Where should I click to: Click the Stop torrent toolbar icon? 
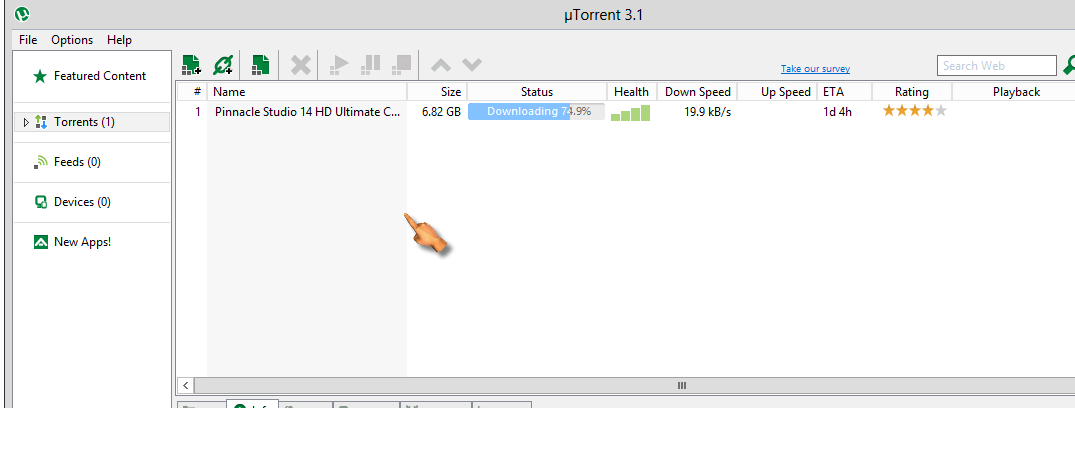pos(401,65)
